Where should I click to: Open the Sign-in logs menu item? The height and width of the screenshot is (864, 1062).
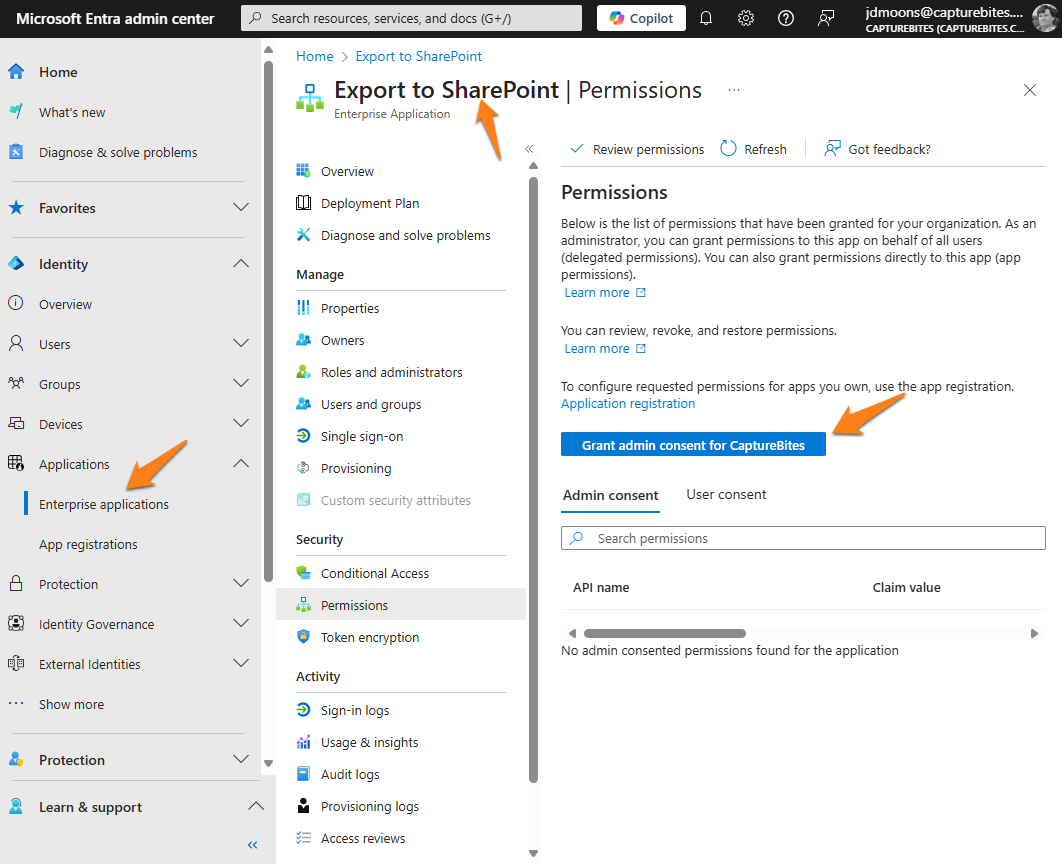355,710
